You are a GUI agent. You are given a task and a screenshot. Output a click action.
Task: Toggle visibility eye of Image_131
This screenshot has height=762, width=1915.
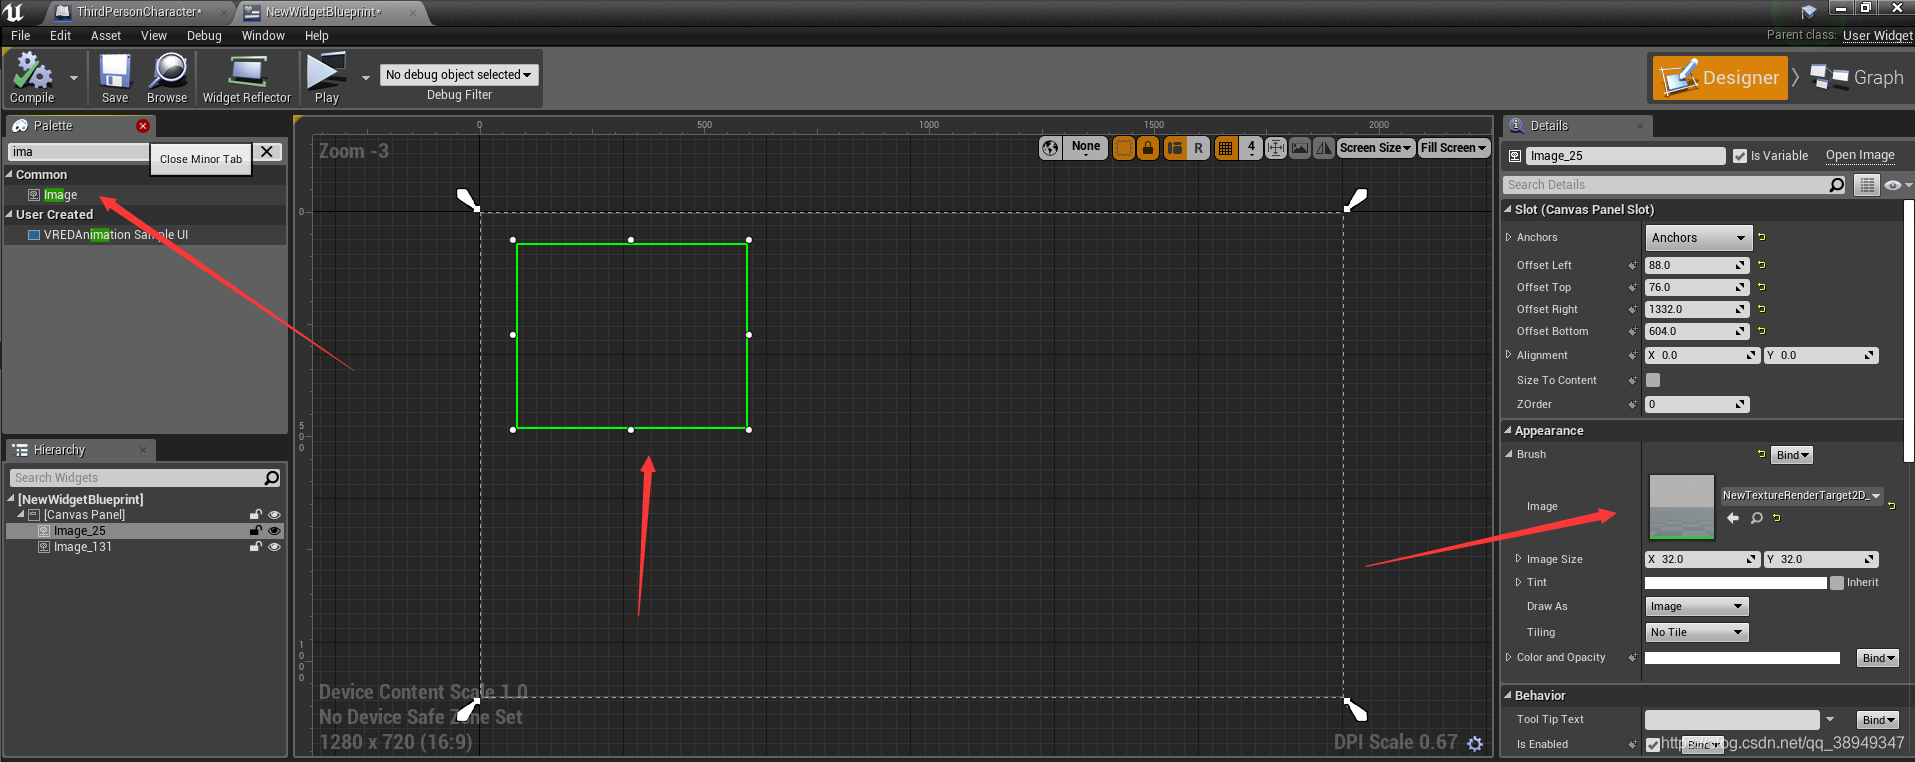(274, 547)
